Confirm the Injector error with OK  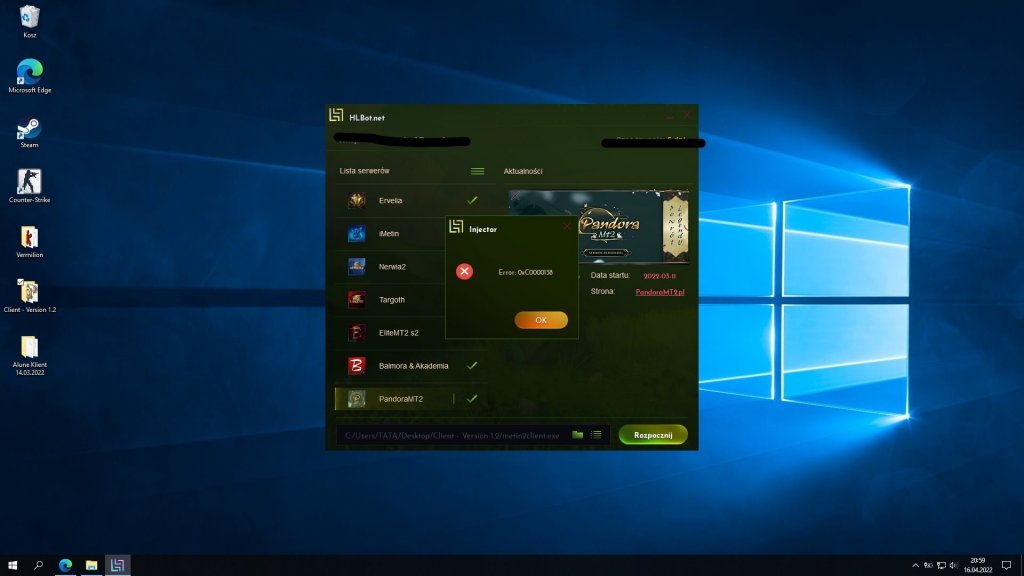pos(541,320)
